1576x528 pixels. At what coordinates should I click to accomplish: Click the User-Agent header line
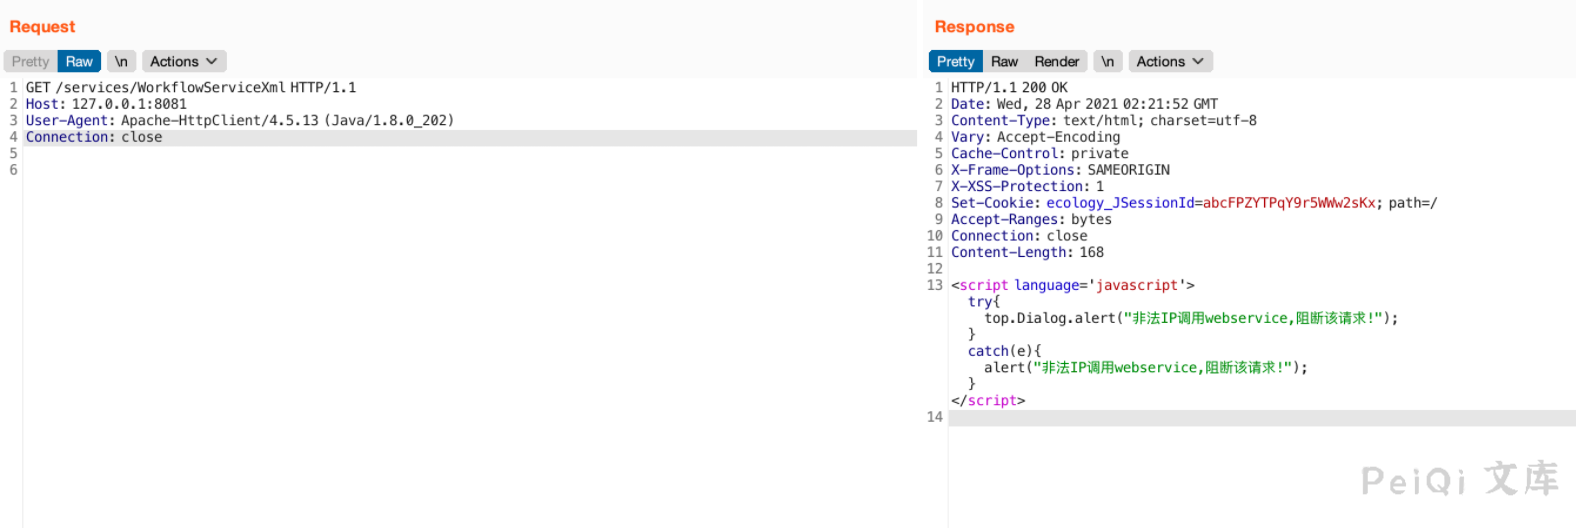(x=239, y=120)
